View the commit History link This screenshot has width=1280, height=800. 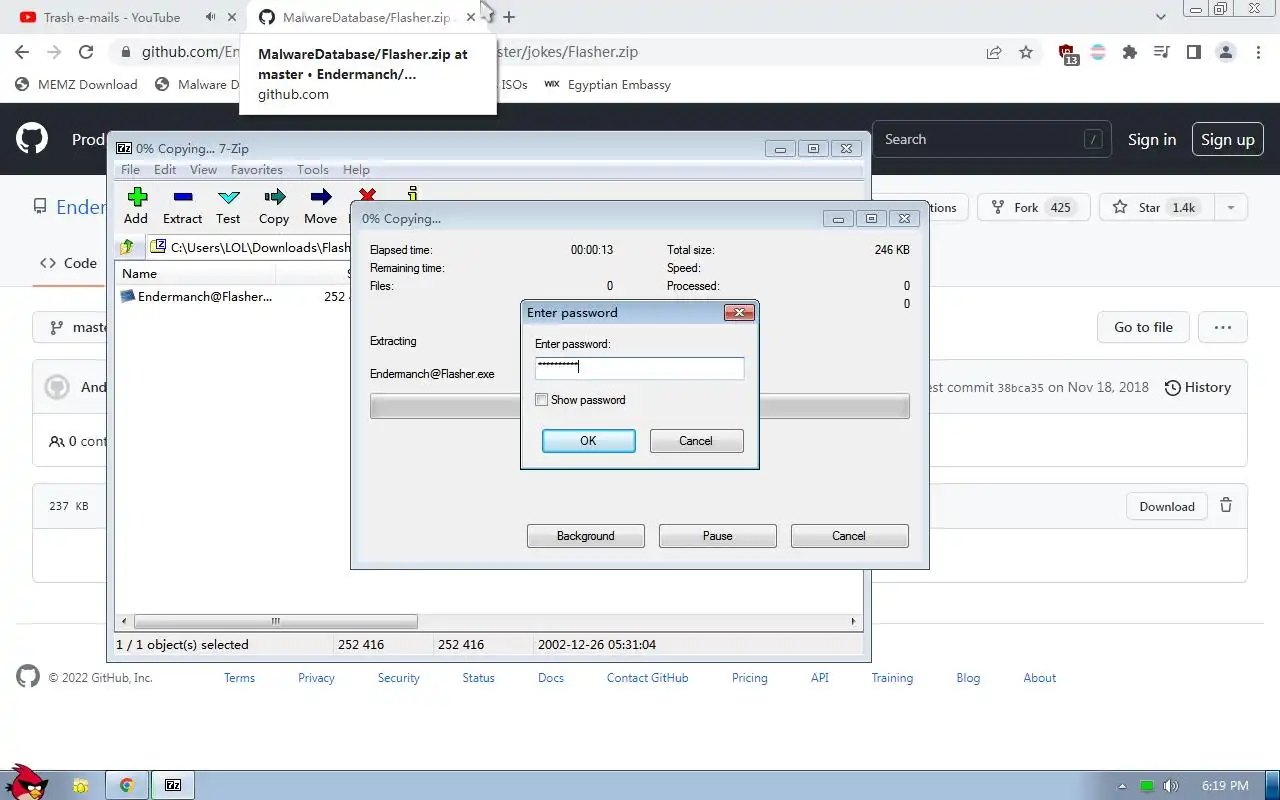click(1197, 388)
